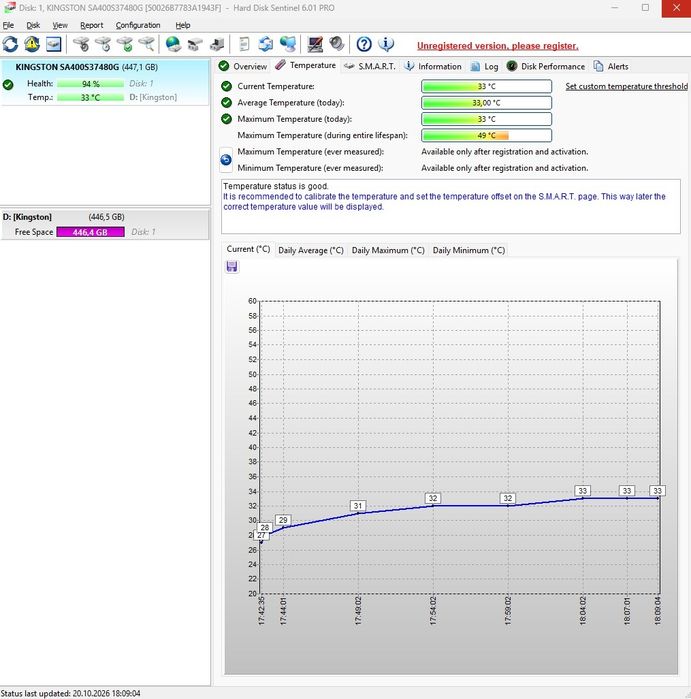Click the blue info bubble icon
This screenshot has width=691, height=699.
pos(386,44)
